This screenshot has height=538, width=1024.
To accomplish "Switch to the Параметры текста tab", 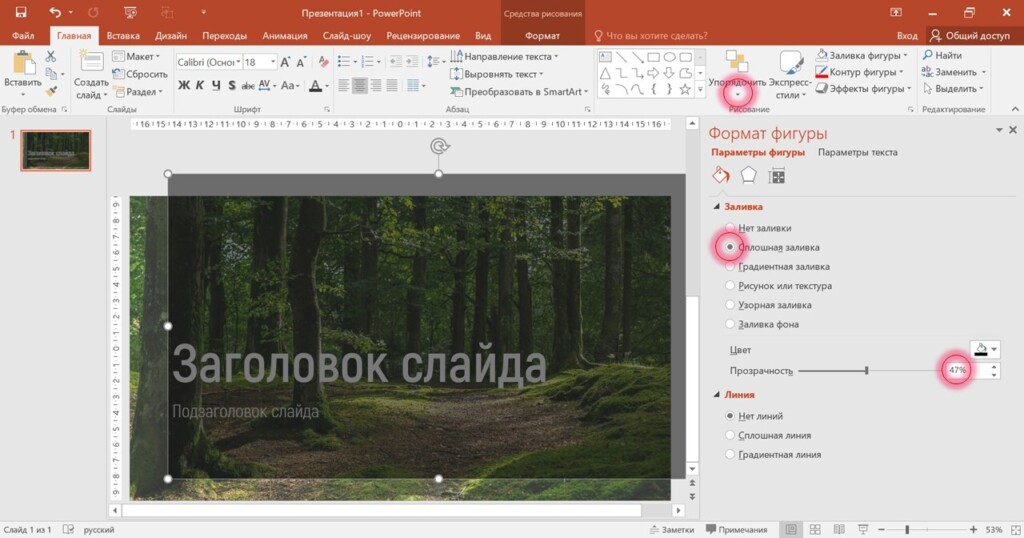I will 857,153.
